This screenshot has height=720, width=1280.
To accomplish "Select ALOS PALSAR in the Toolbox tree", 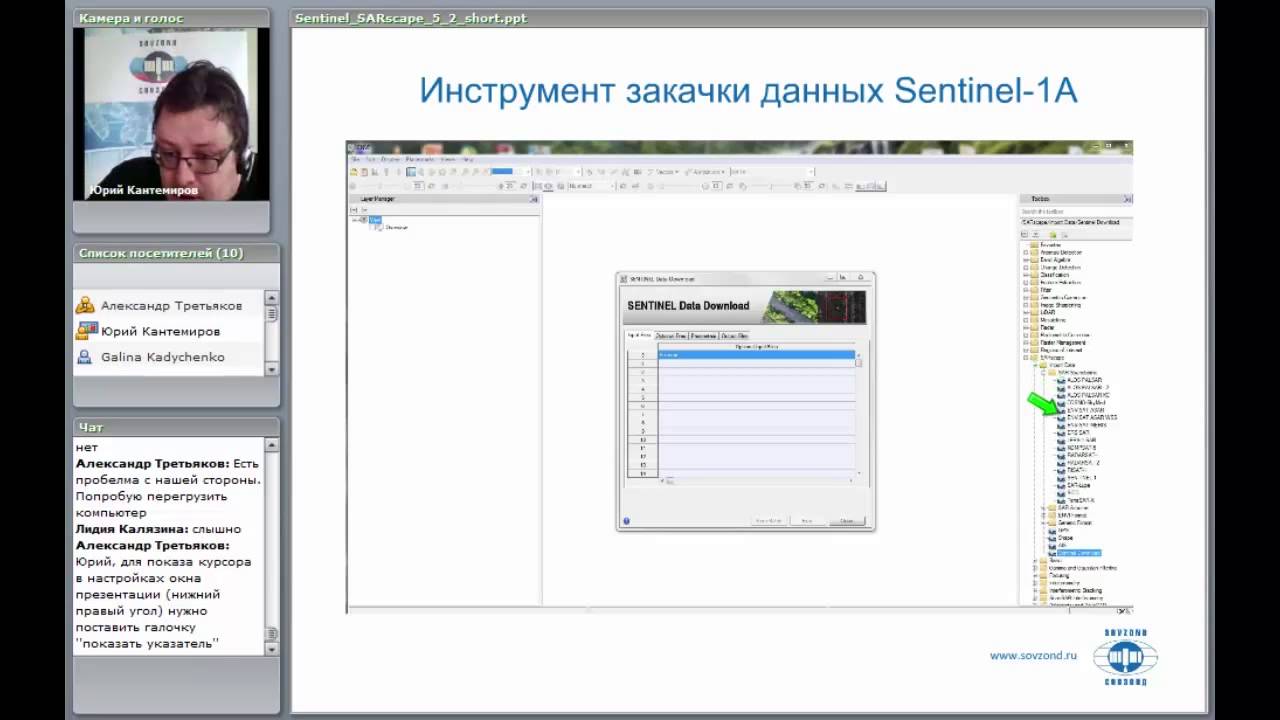I will [1084, 380].
